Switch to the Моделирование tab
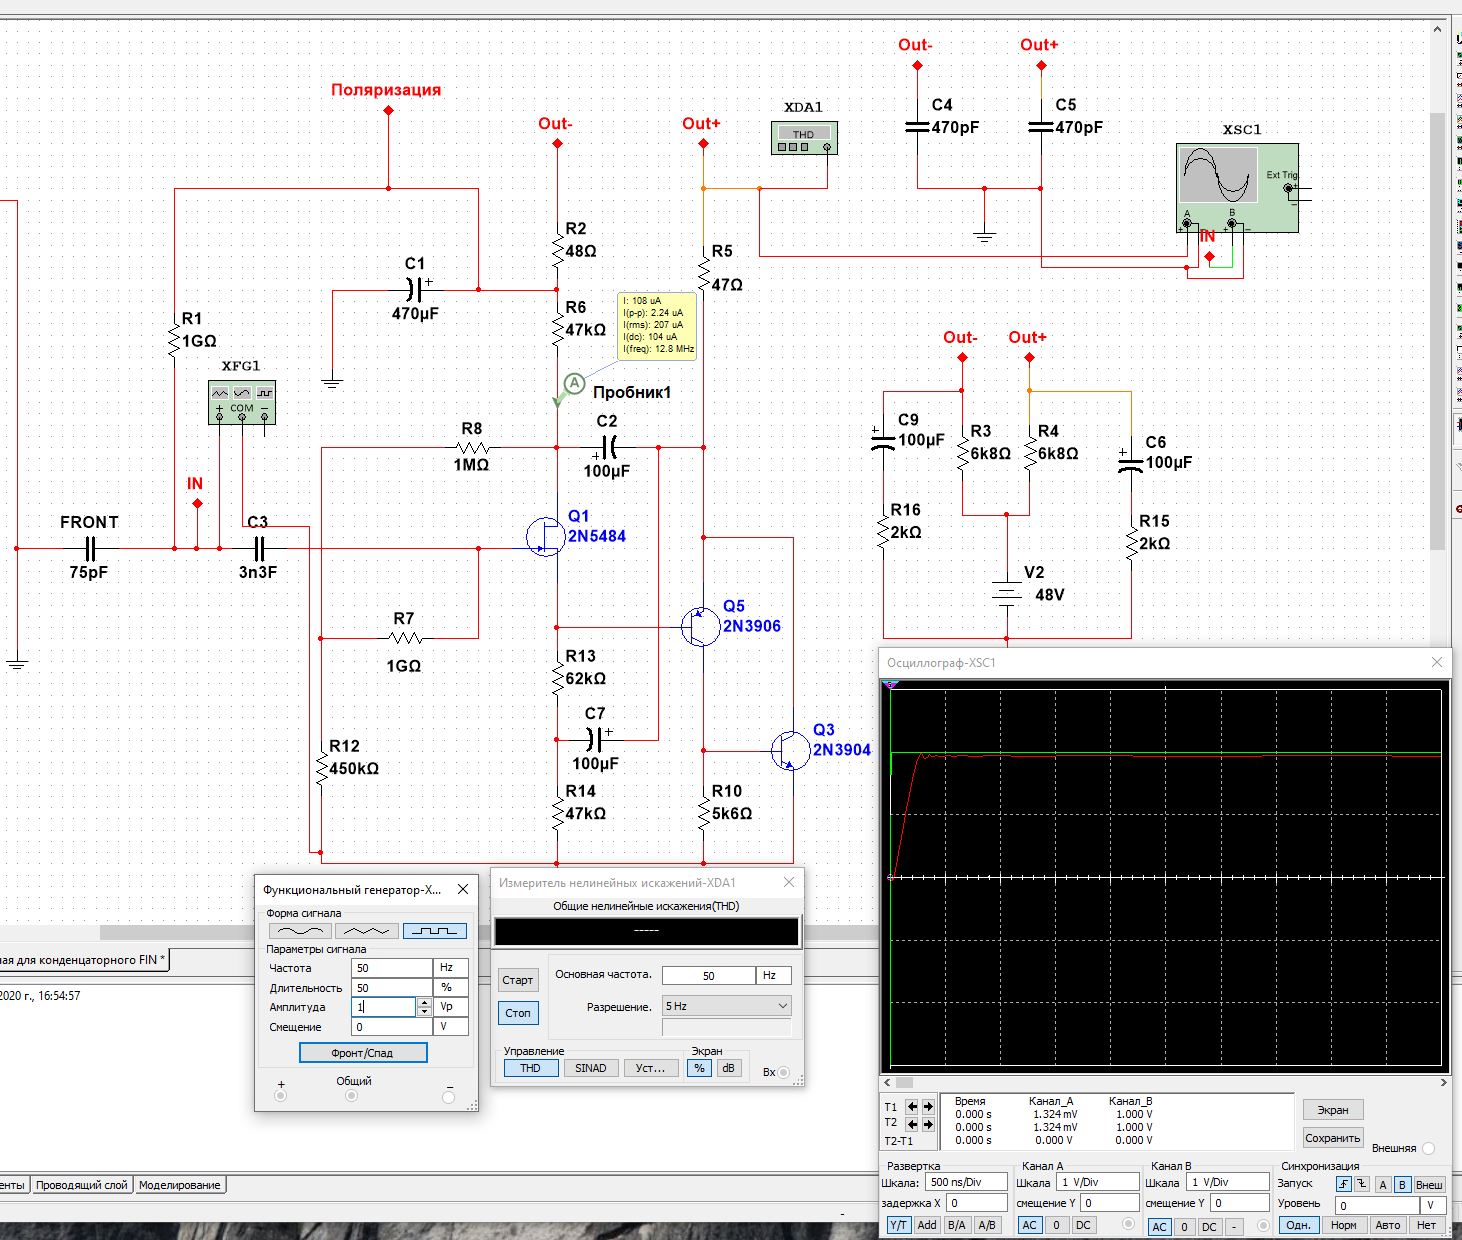 [180, 1185]
